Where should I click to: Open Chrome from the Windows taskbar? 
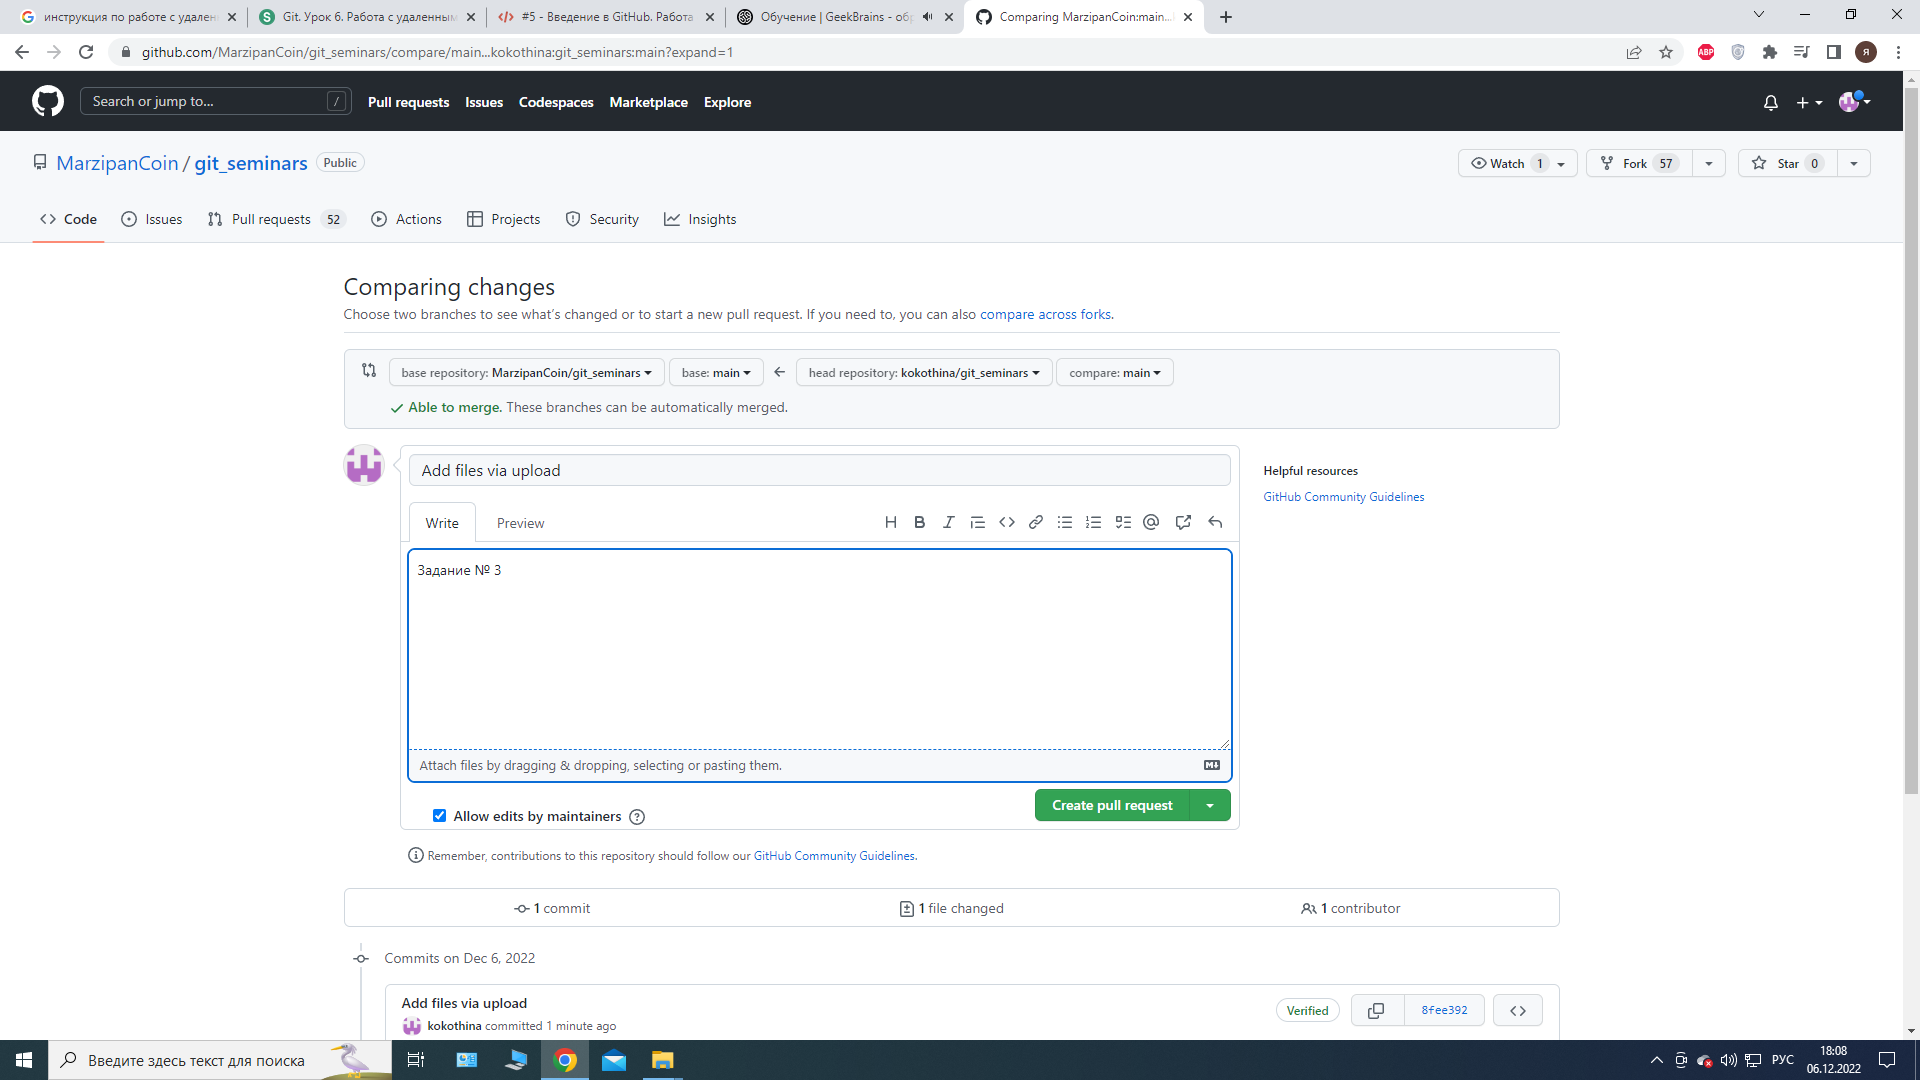click(565, 1060)
